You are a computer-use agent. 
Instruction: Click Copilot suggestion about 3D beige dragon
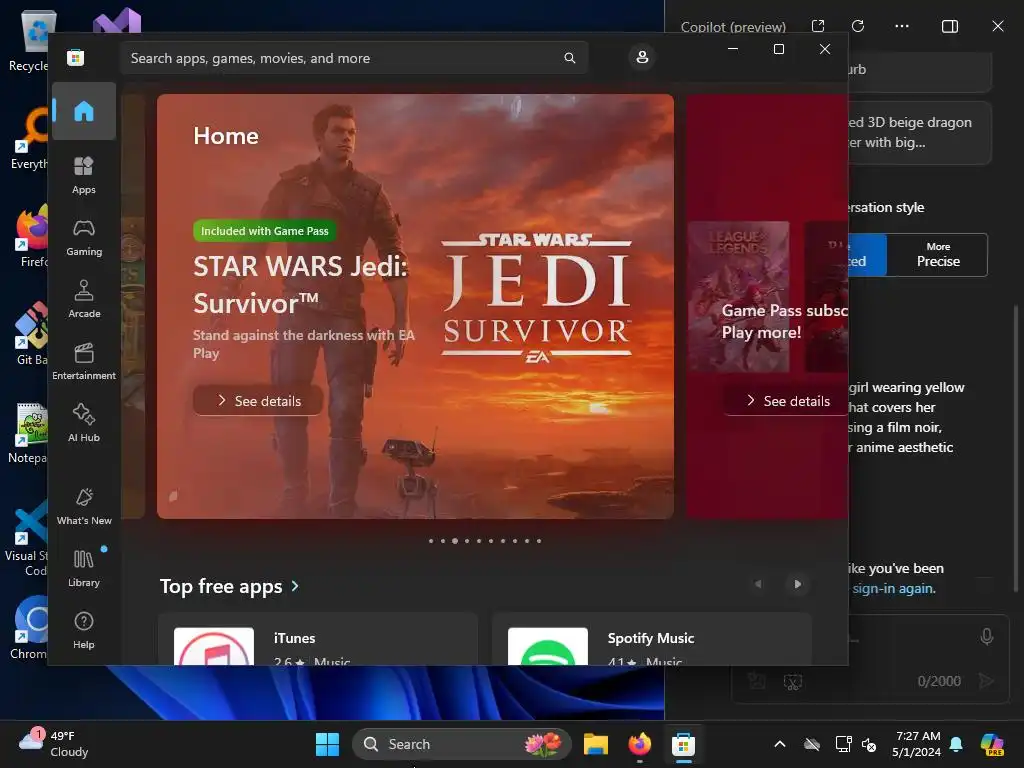pyautogui.click(x=920, y=132)
